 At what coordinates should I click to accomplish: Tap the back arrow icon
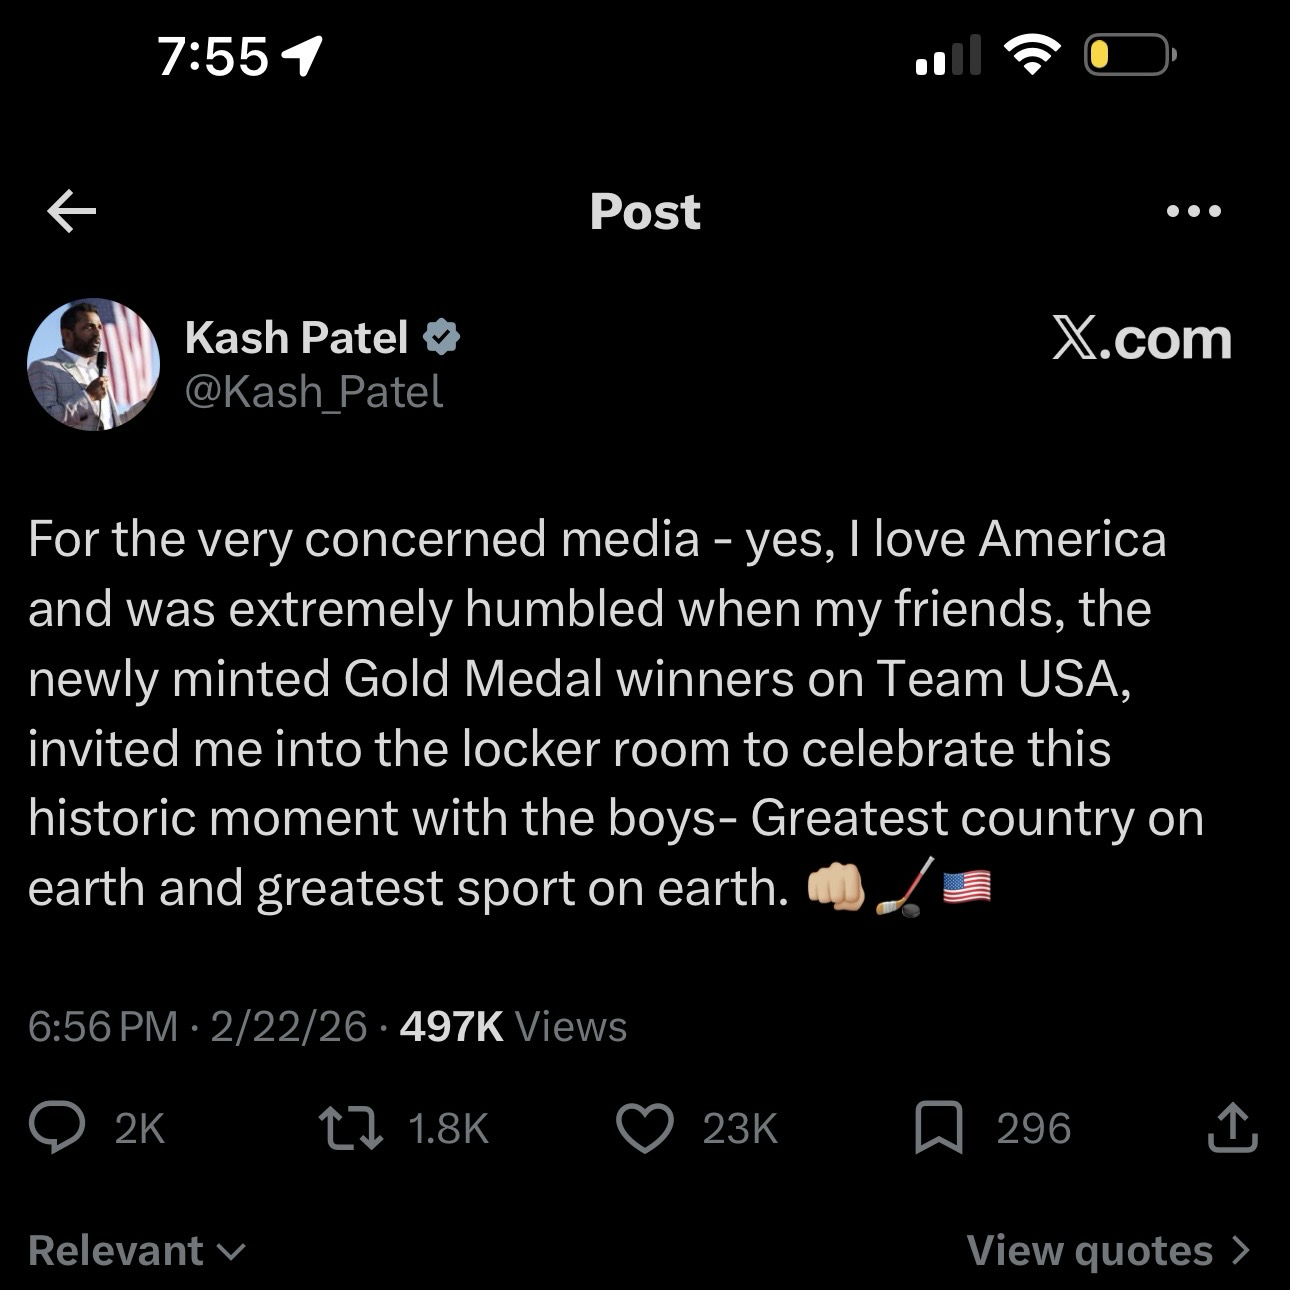tap(72, 211)
